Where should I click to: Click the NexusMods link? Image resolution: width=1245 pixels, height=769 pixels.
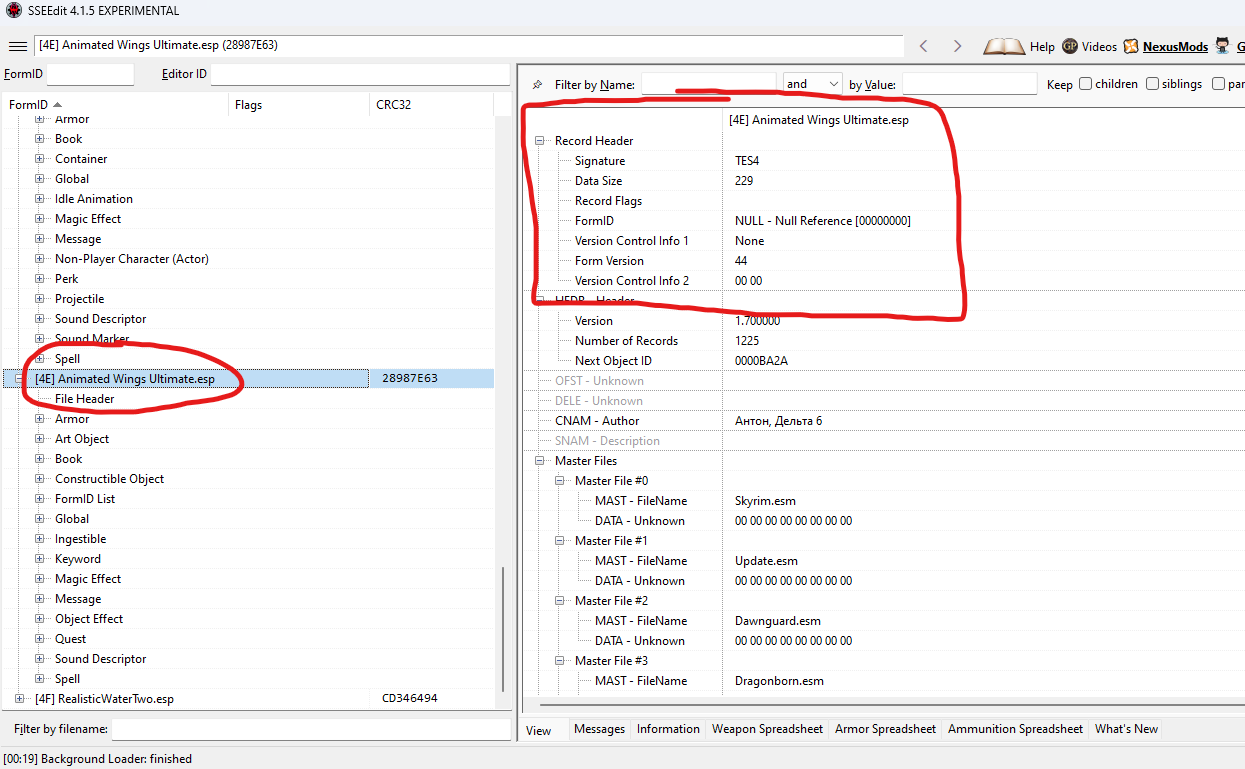click(1175, 46)
